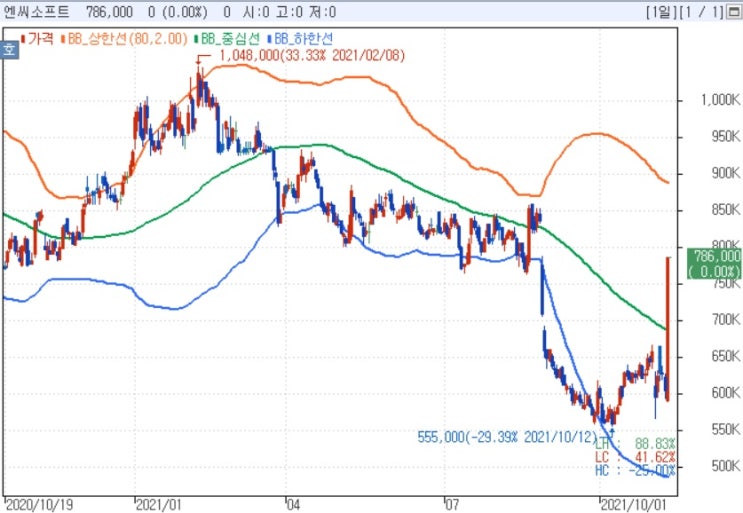Screen dimensions: 743x513
Task: Click the red 가격 legend color marker
Action: pyautogui.click(x=23, y=39)
